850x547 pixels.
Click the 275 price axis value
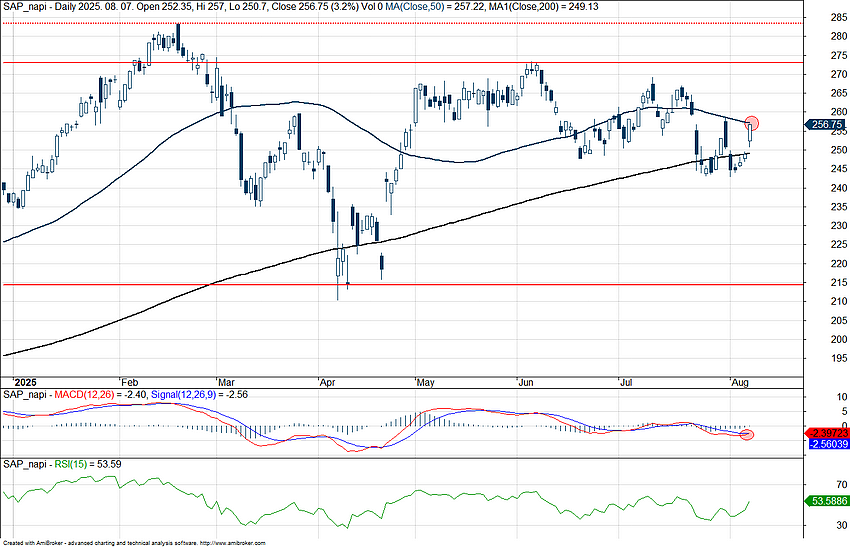click(x=839, y=55)
